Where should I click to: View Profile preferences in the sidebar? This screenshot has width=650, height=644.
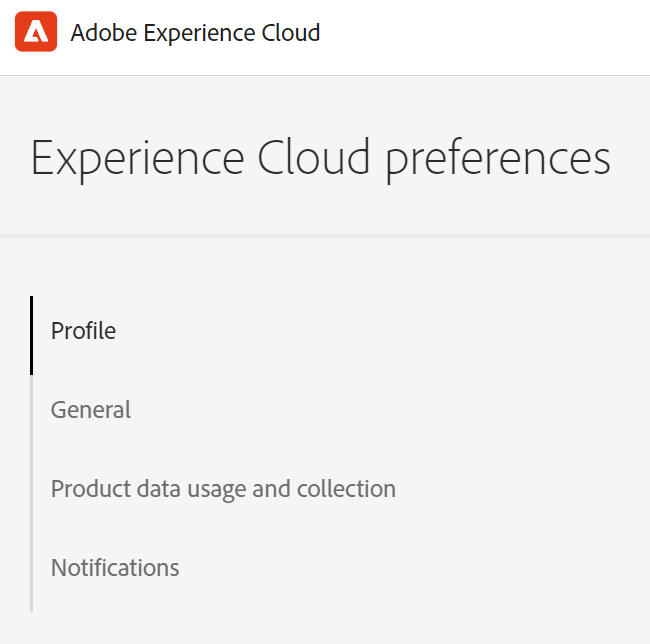coord(84,330)
